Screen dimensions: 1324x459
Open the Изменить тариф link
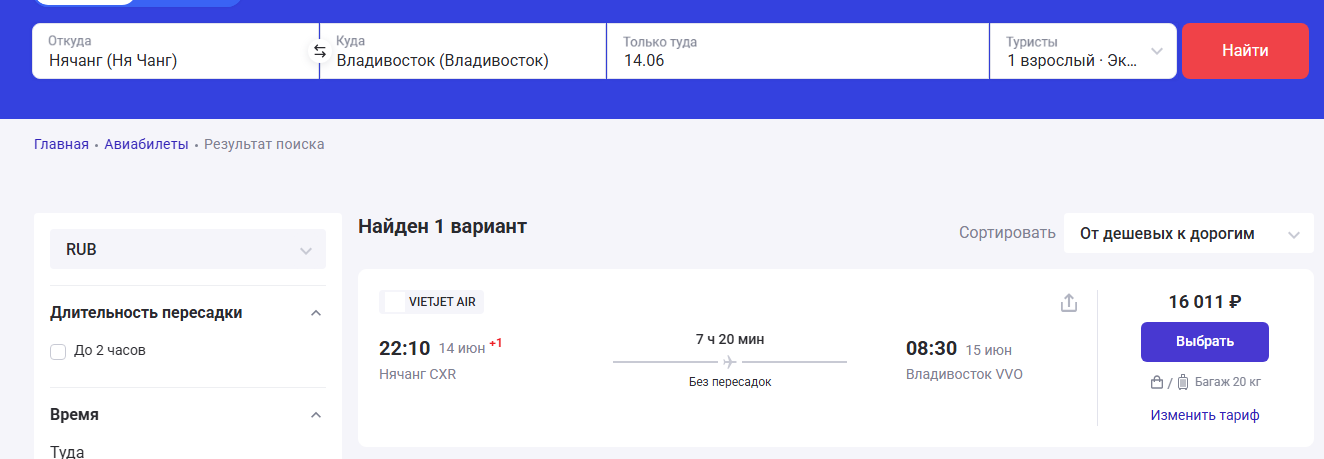pyautogui.click(x=1204, y=415)
